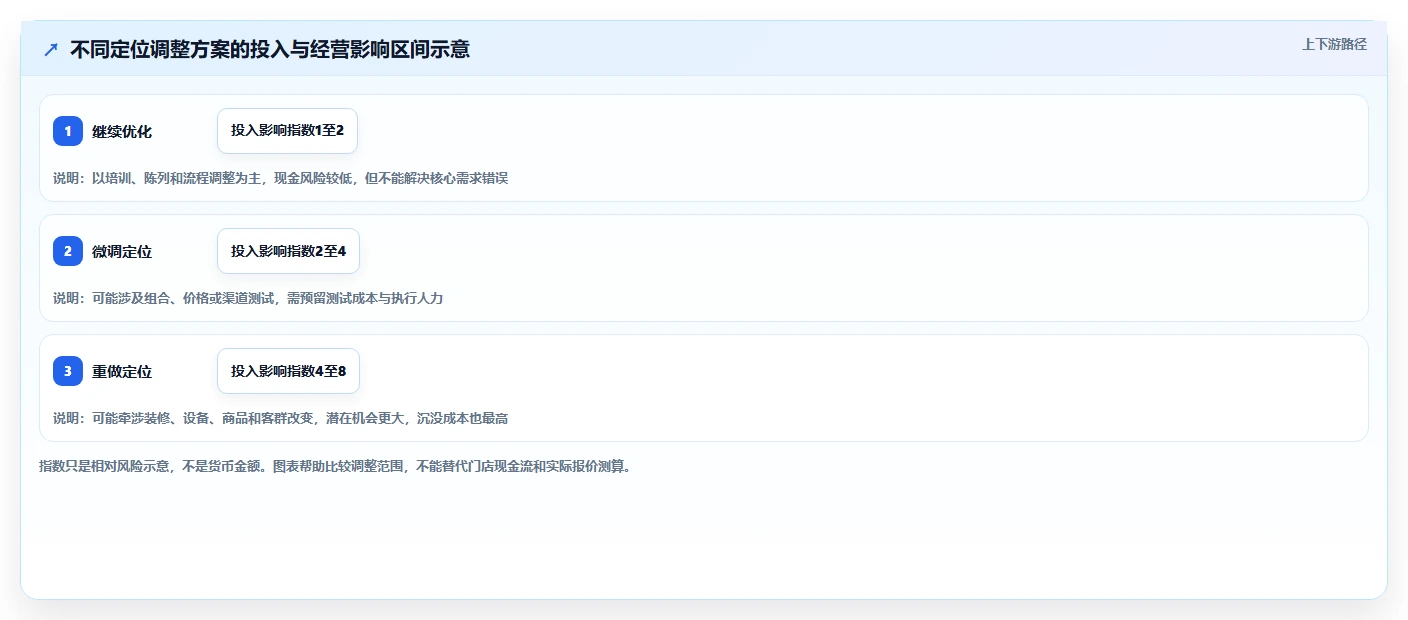Click the number 2 badge for 微调定位
The image size is (1408, 620).
click(x=68, y=251)
